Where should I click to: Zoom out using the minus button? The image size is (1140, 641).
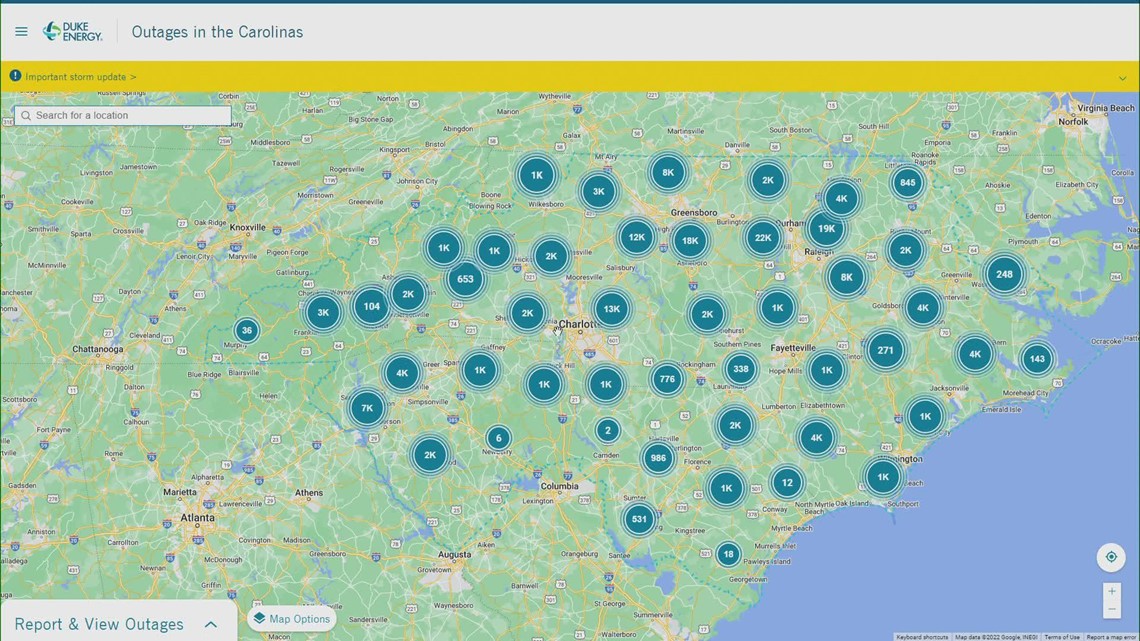(1113, 609)
